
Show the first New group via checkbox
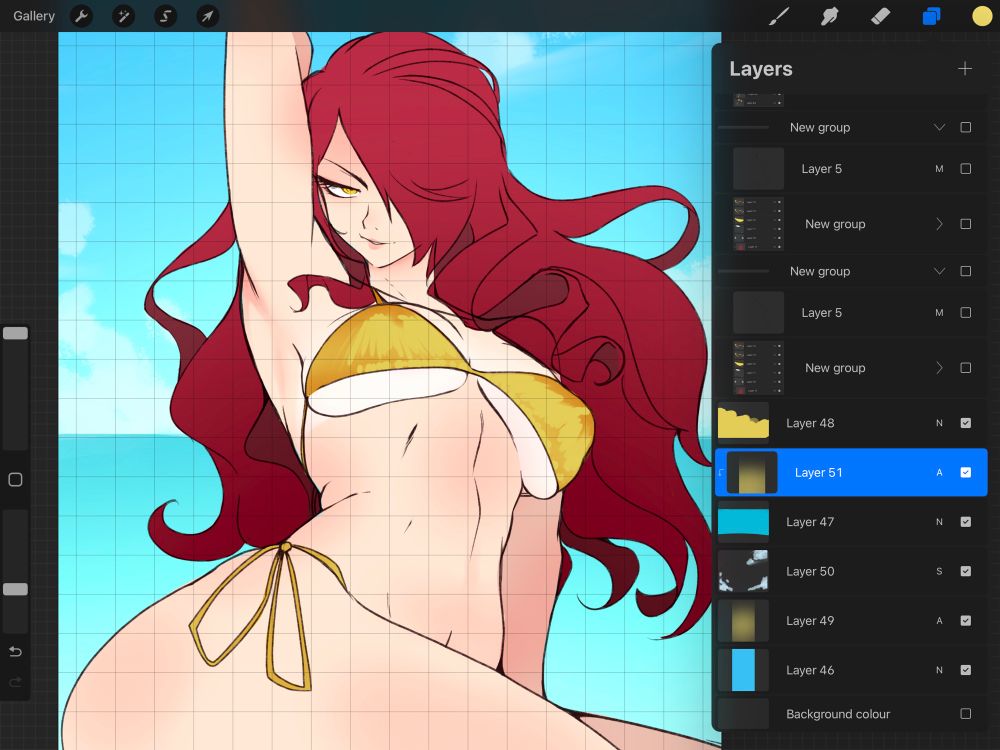pyautogui.click(x=966, y=127)
